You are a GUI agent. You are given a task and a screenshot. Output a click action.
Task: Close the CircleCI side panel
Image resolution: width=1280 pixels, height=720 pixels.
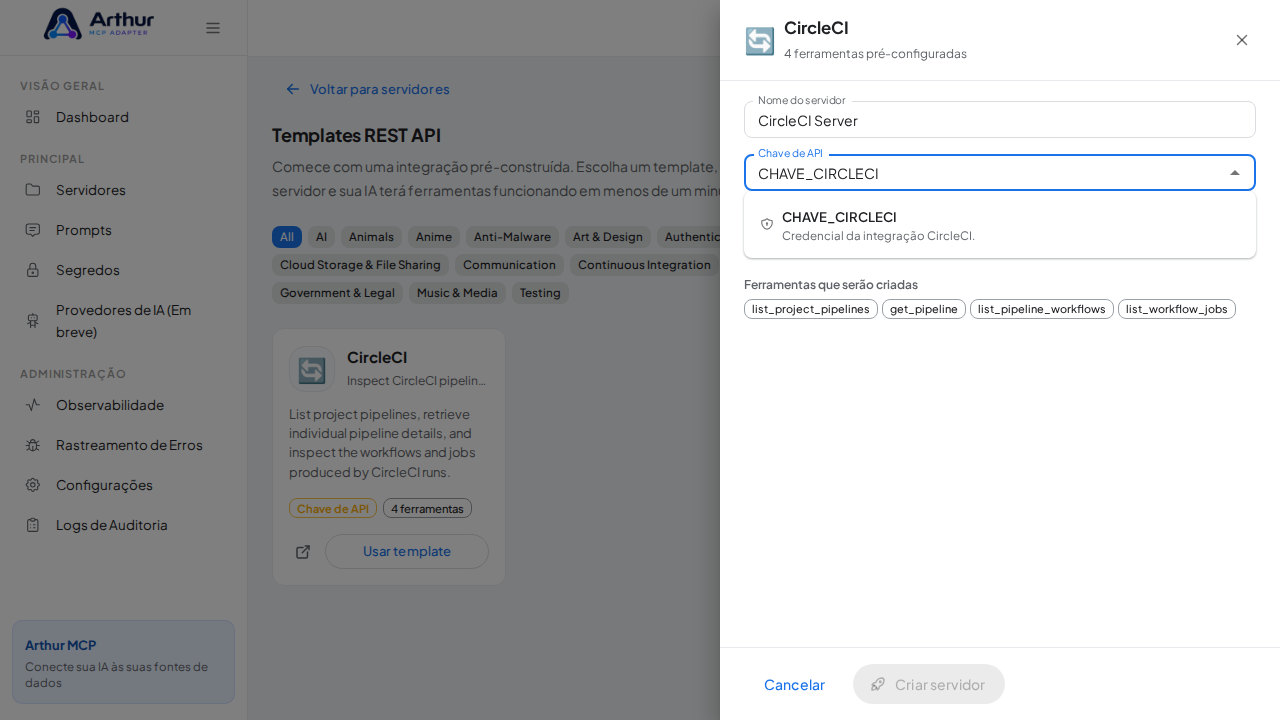1242,40
